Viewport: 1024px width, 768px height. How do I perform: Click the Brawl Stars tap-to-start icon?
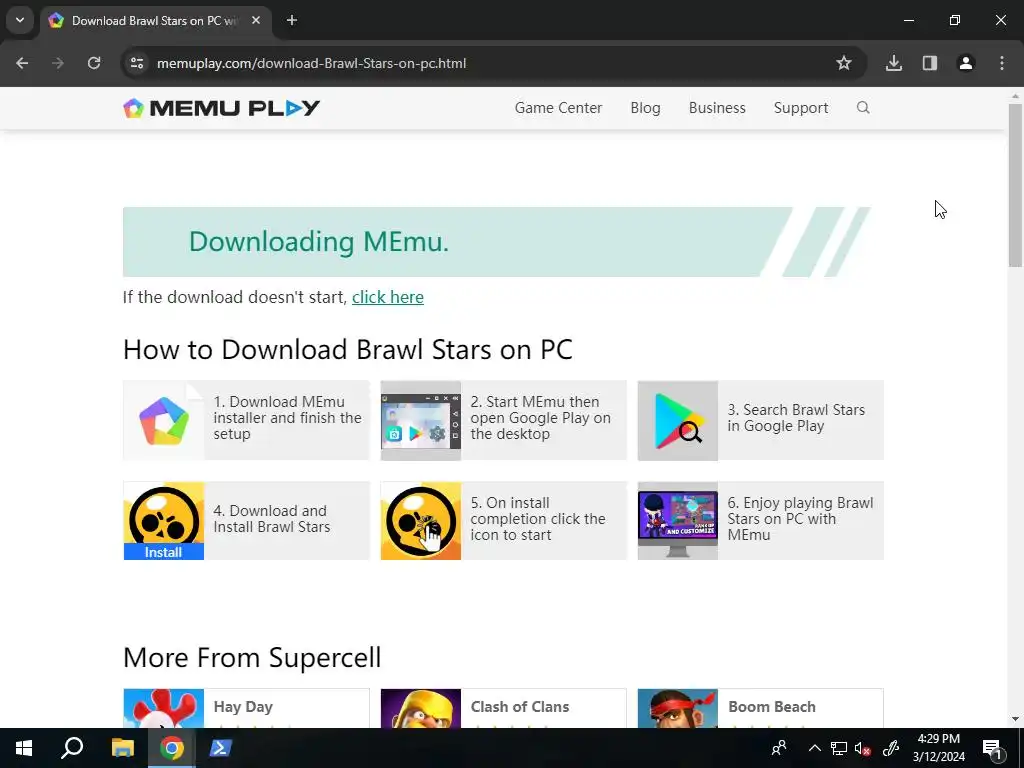tap(421, 520)
